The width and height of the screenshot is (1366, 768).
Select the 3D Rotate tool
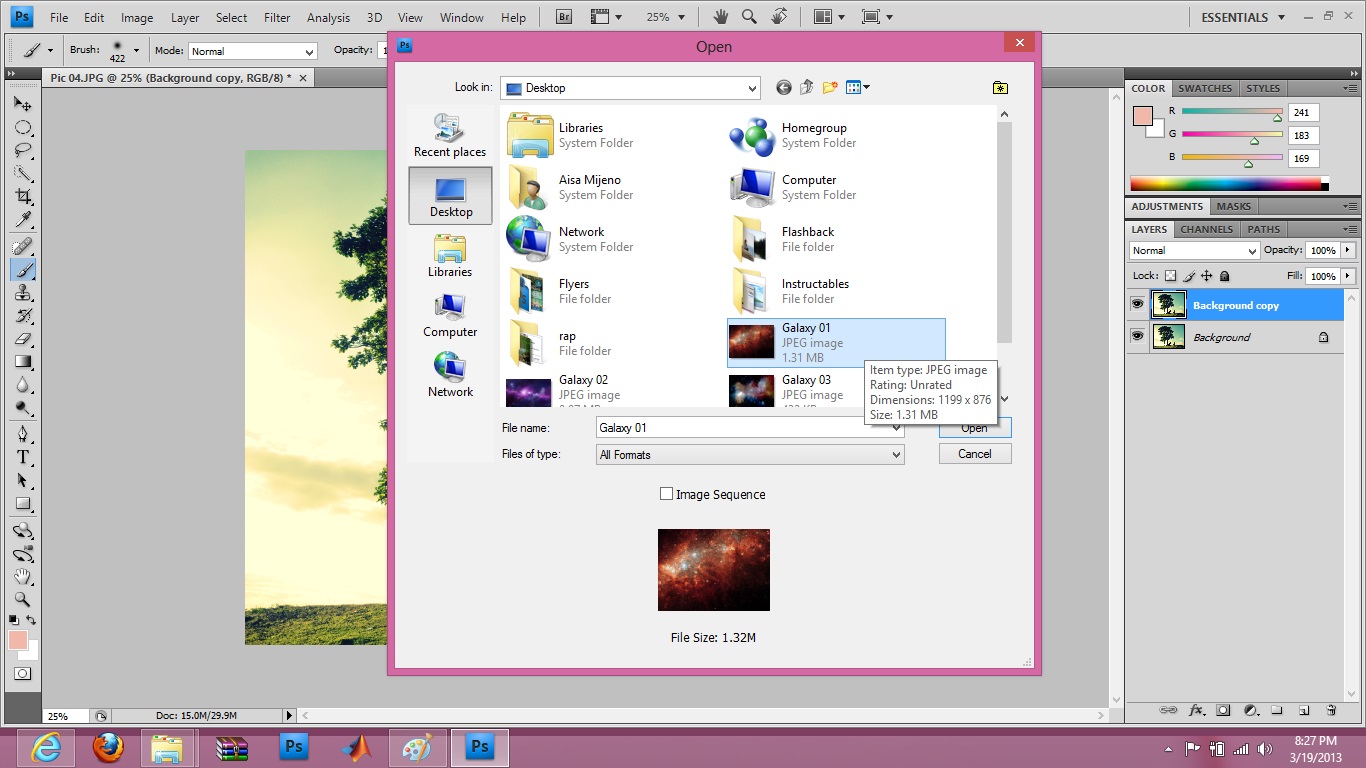(x=23, y=530)
